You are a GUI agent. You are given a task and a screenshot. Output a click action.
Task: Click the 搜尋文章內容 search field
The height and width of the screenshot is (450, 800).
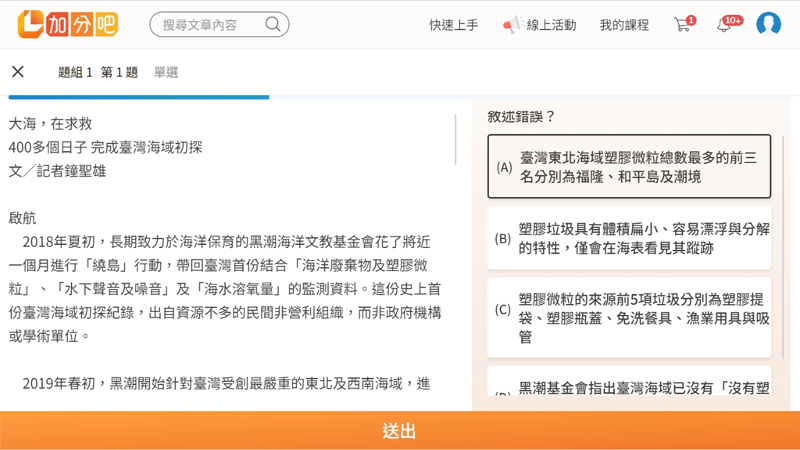coord(205,24)
